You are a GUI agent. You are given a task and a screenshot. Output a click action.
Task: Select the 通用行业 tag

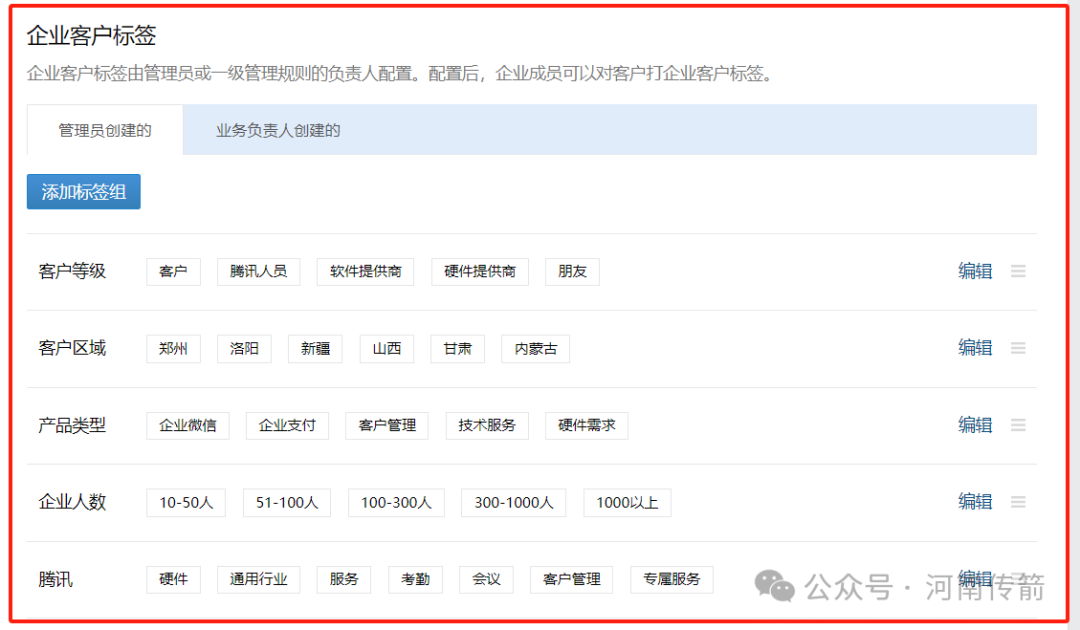(258, 580)
